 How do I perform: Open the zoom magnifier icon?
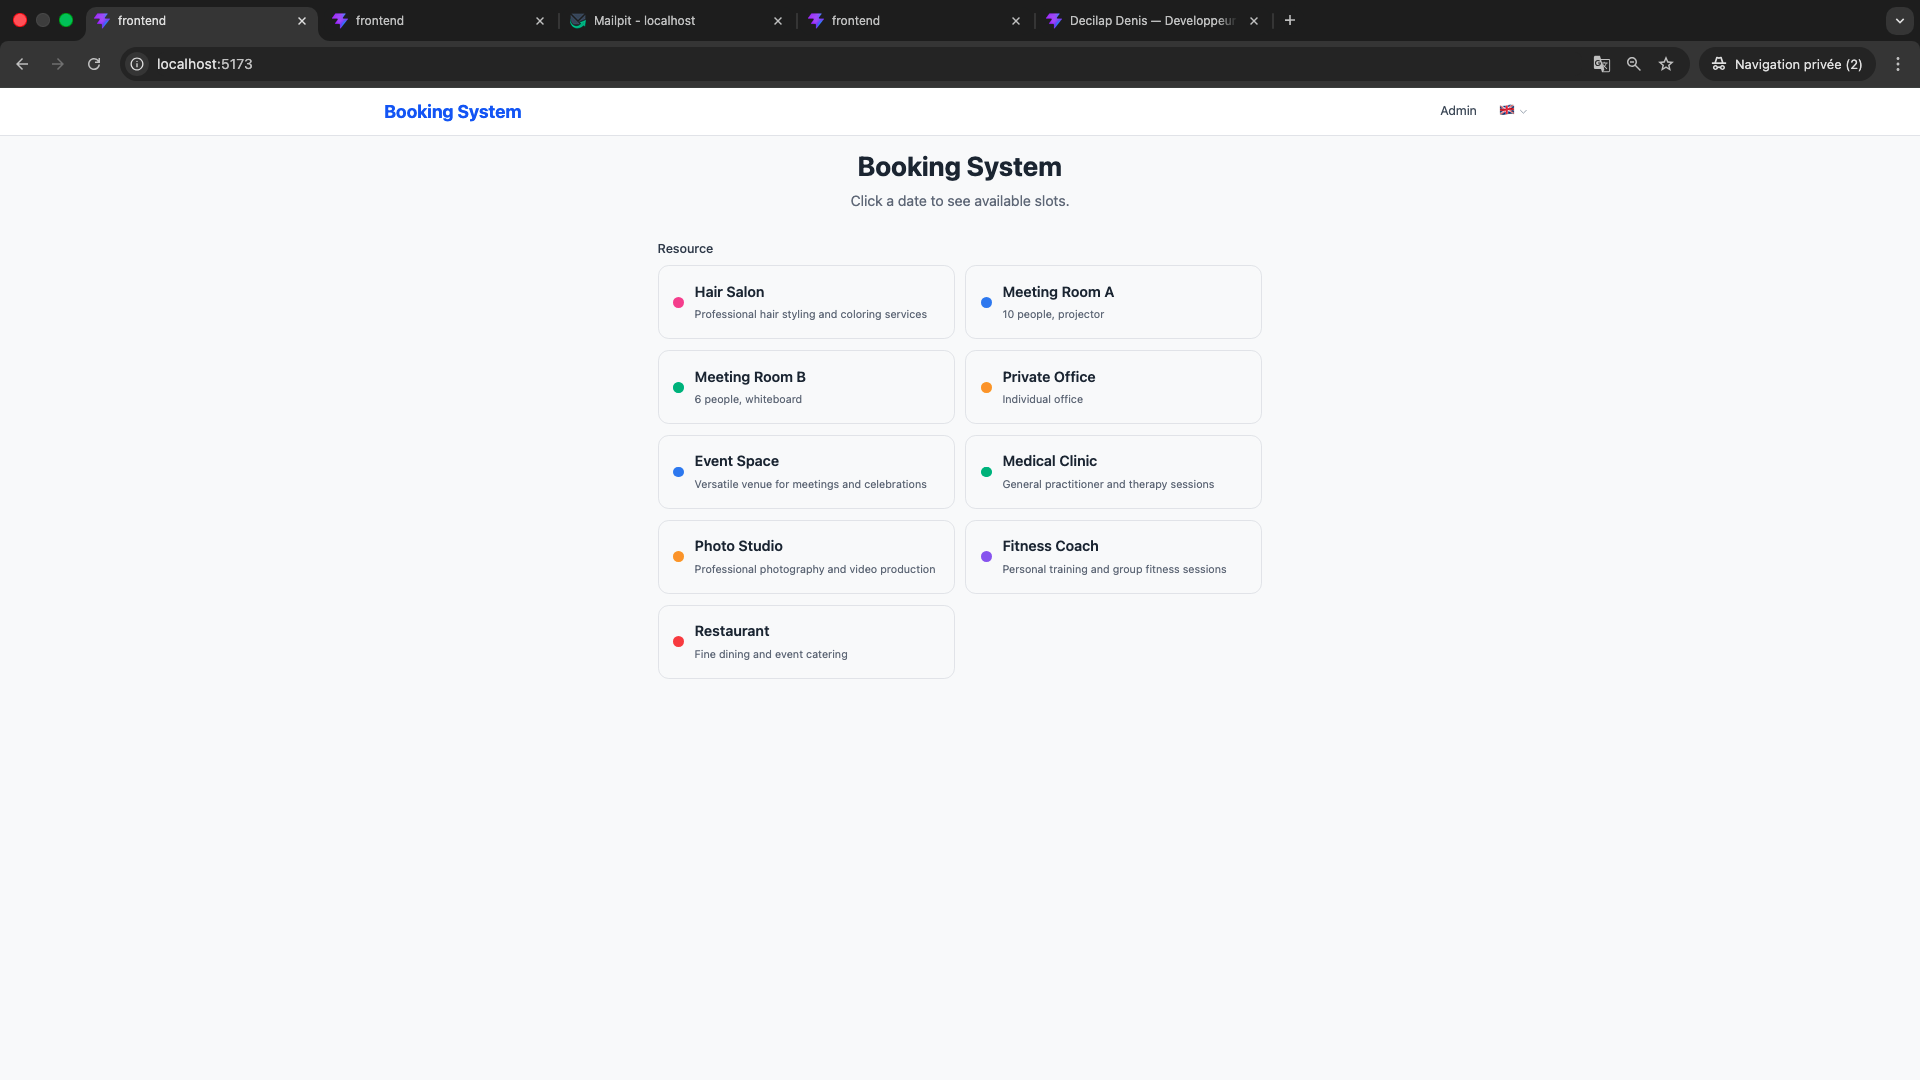(x=1633, y=64)
